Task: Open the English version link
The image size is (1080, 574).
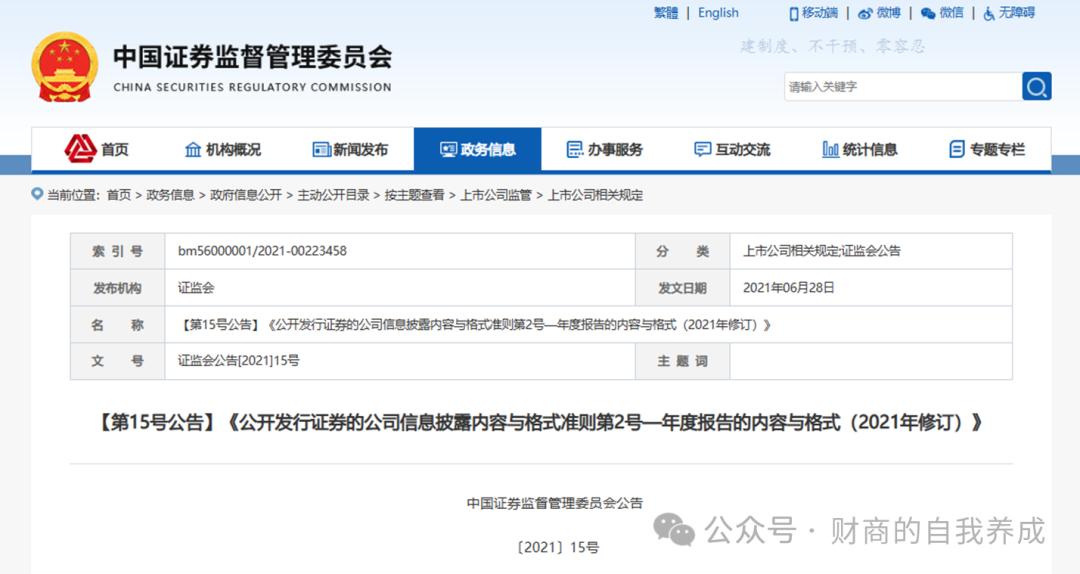Action: [718, 12]
